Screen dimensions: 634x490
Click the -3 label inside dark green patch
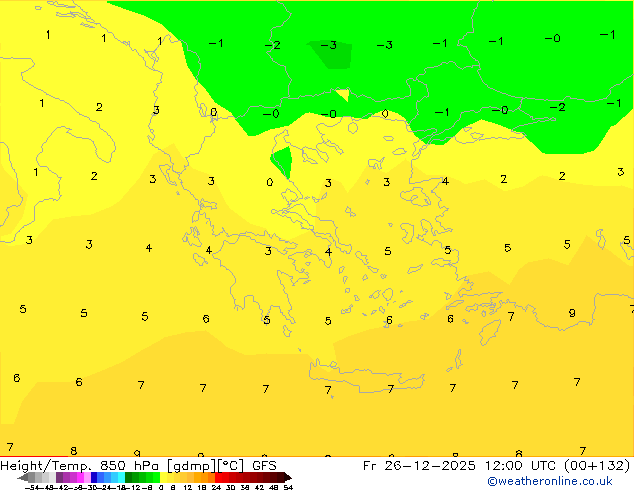(x=329, y=45)
